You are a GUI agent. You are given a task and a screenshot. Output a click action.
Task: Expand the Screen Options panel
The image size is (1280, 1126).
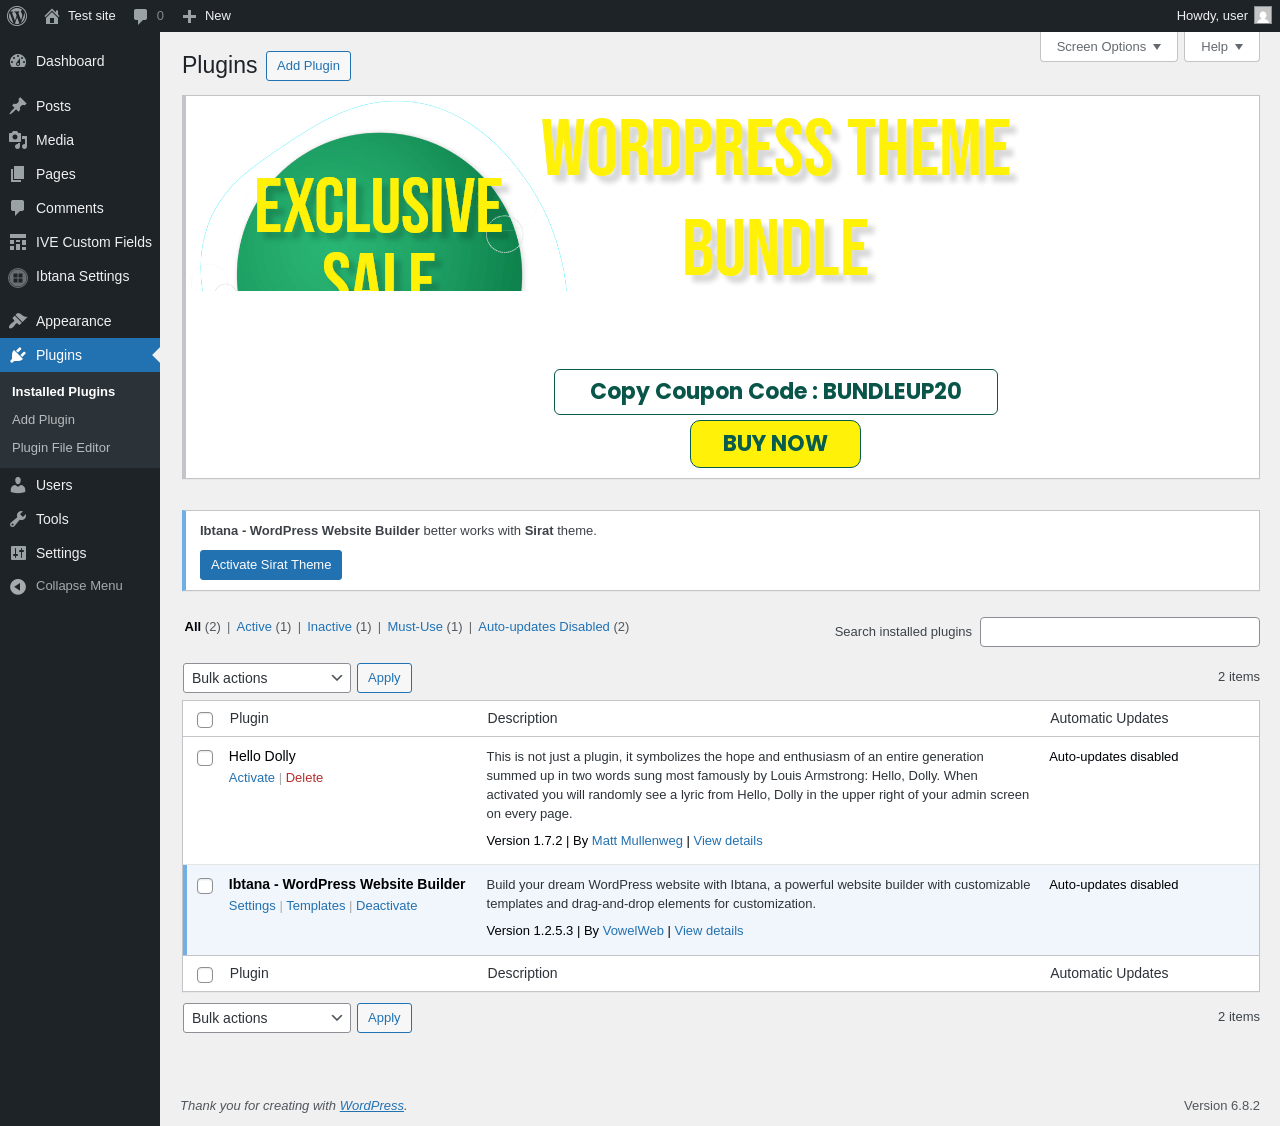[x=1109, y=47]
